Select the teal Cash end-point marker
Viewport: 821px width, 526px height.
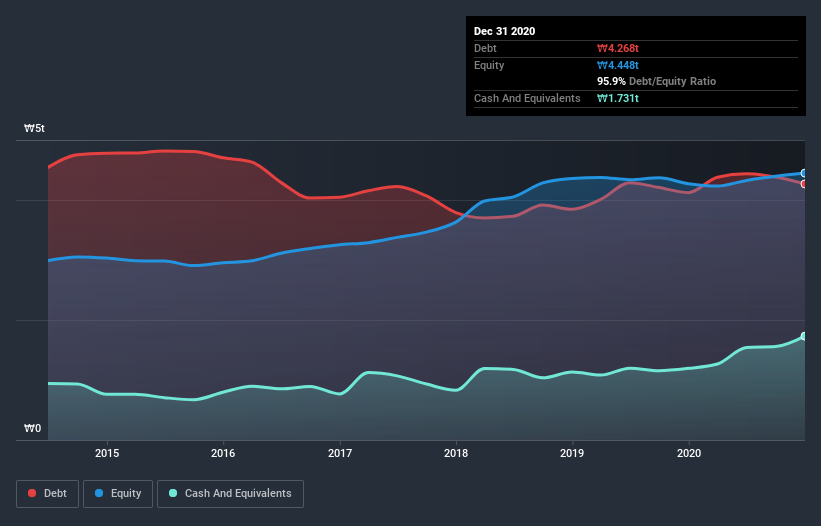point(804,336)
